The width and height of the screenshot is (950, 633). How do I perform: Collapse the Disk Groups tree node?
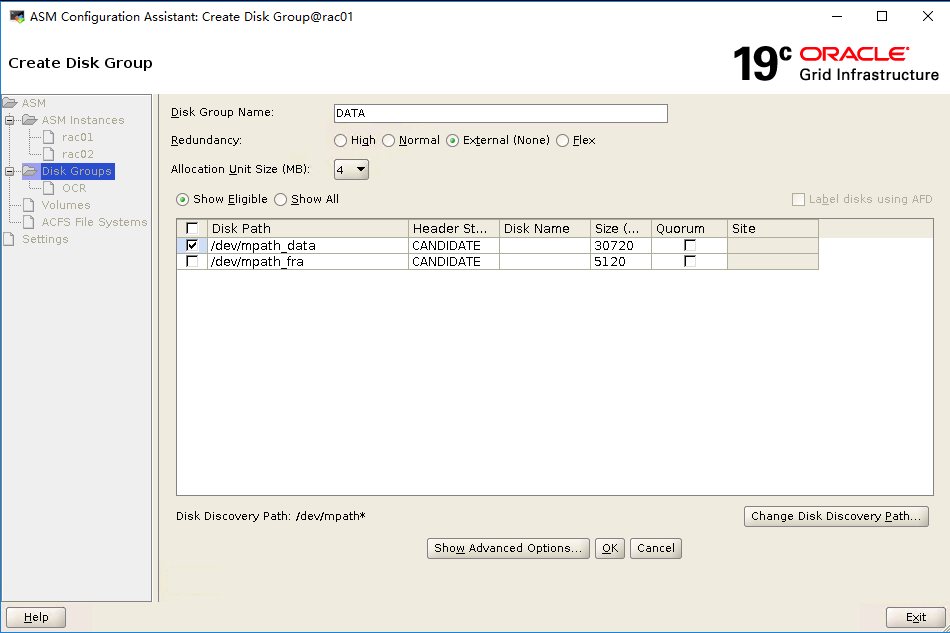coord(10,171)
